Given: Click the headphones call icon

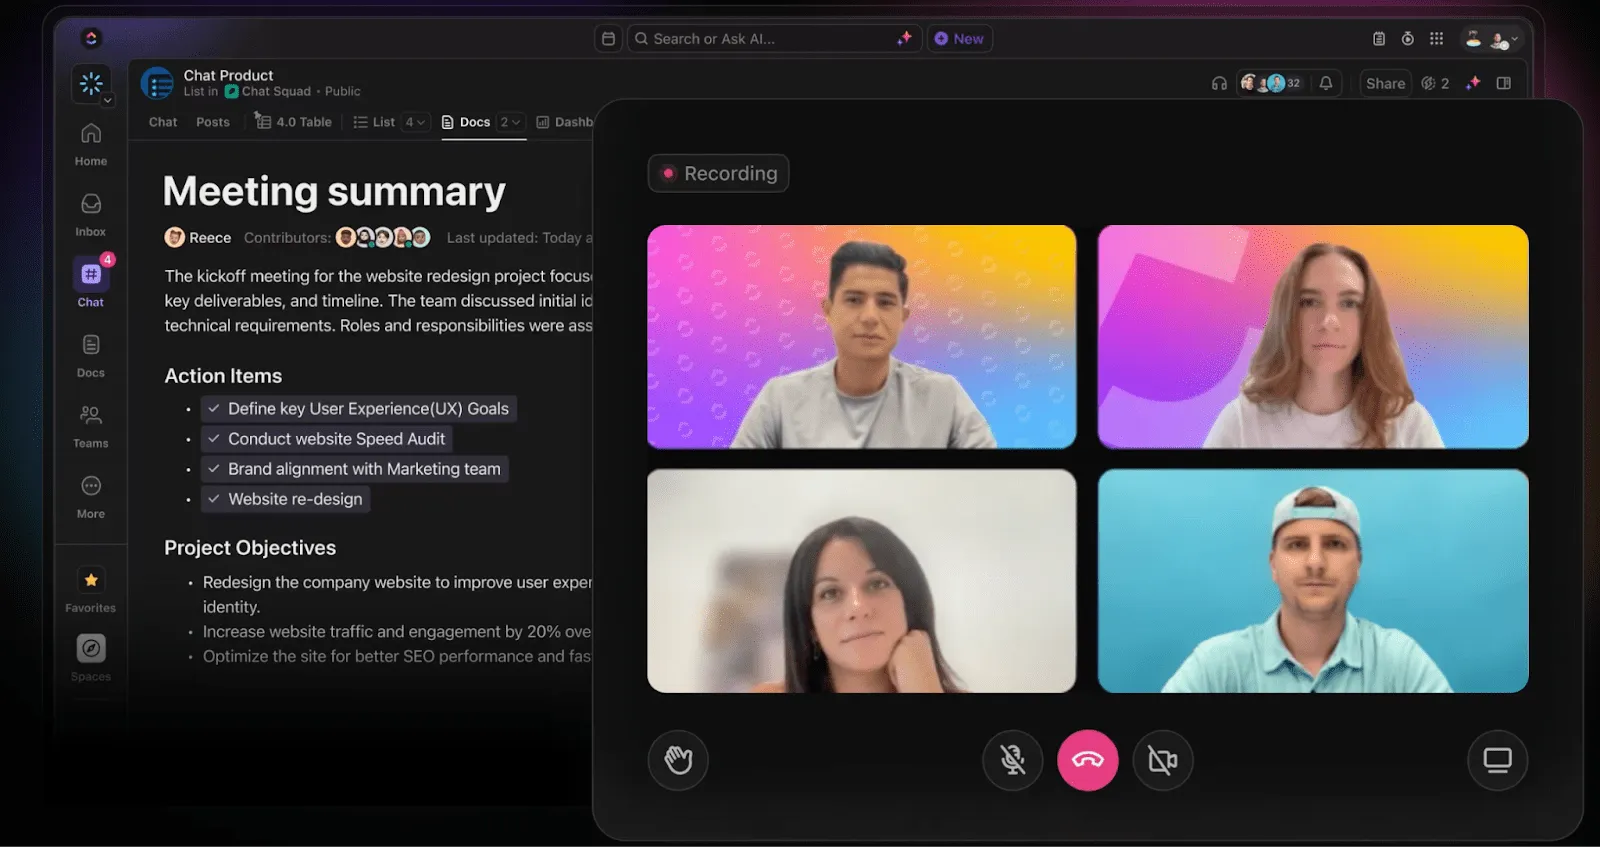Looking at the screenshot, I should [1219, 84].
